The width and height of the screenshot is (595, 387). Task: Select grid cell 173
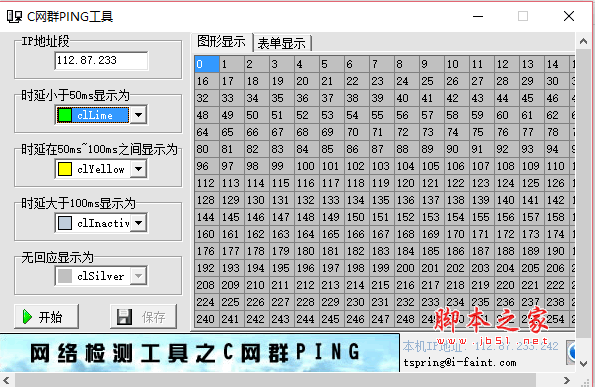pyautogui.click(x=532, y=234)
